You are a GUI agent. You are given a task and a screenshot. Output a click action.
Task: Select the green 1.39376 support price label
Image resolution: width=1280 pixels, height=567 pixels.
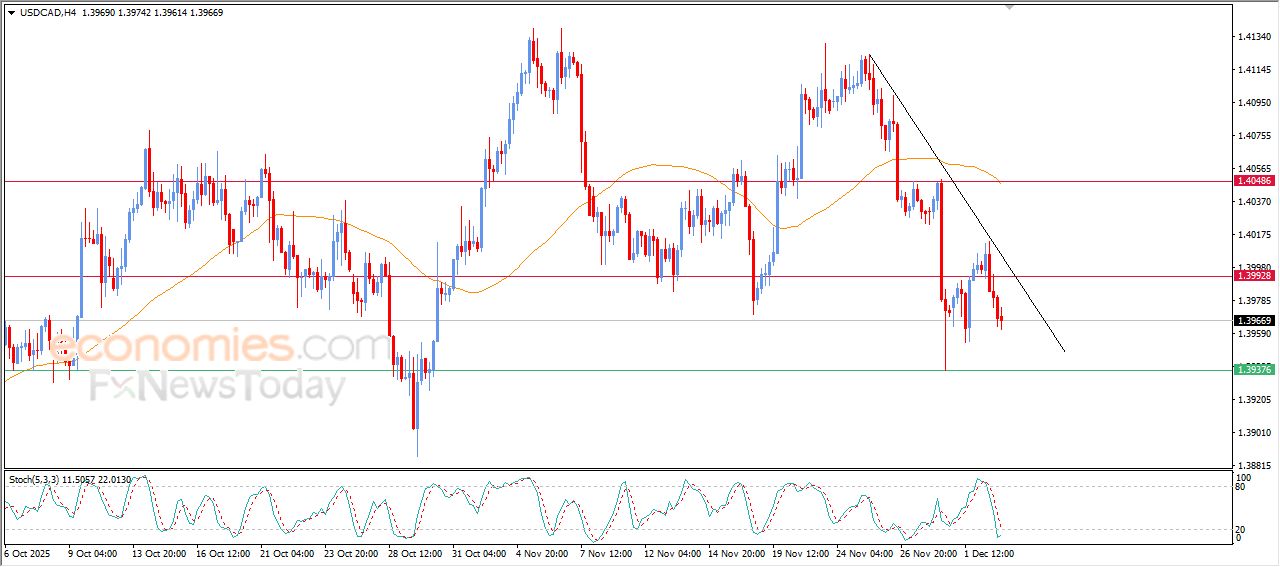[1254, 370]
